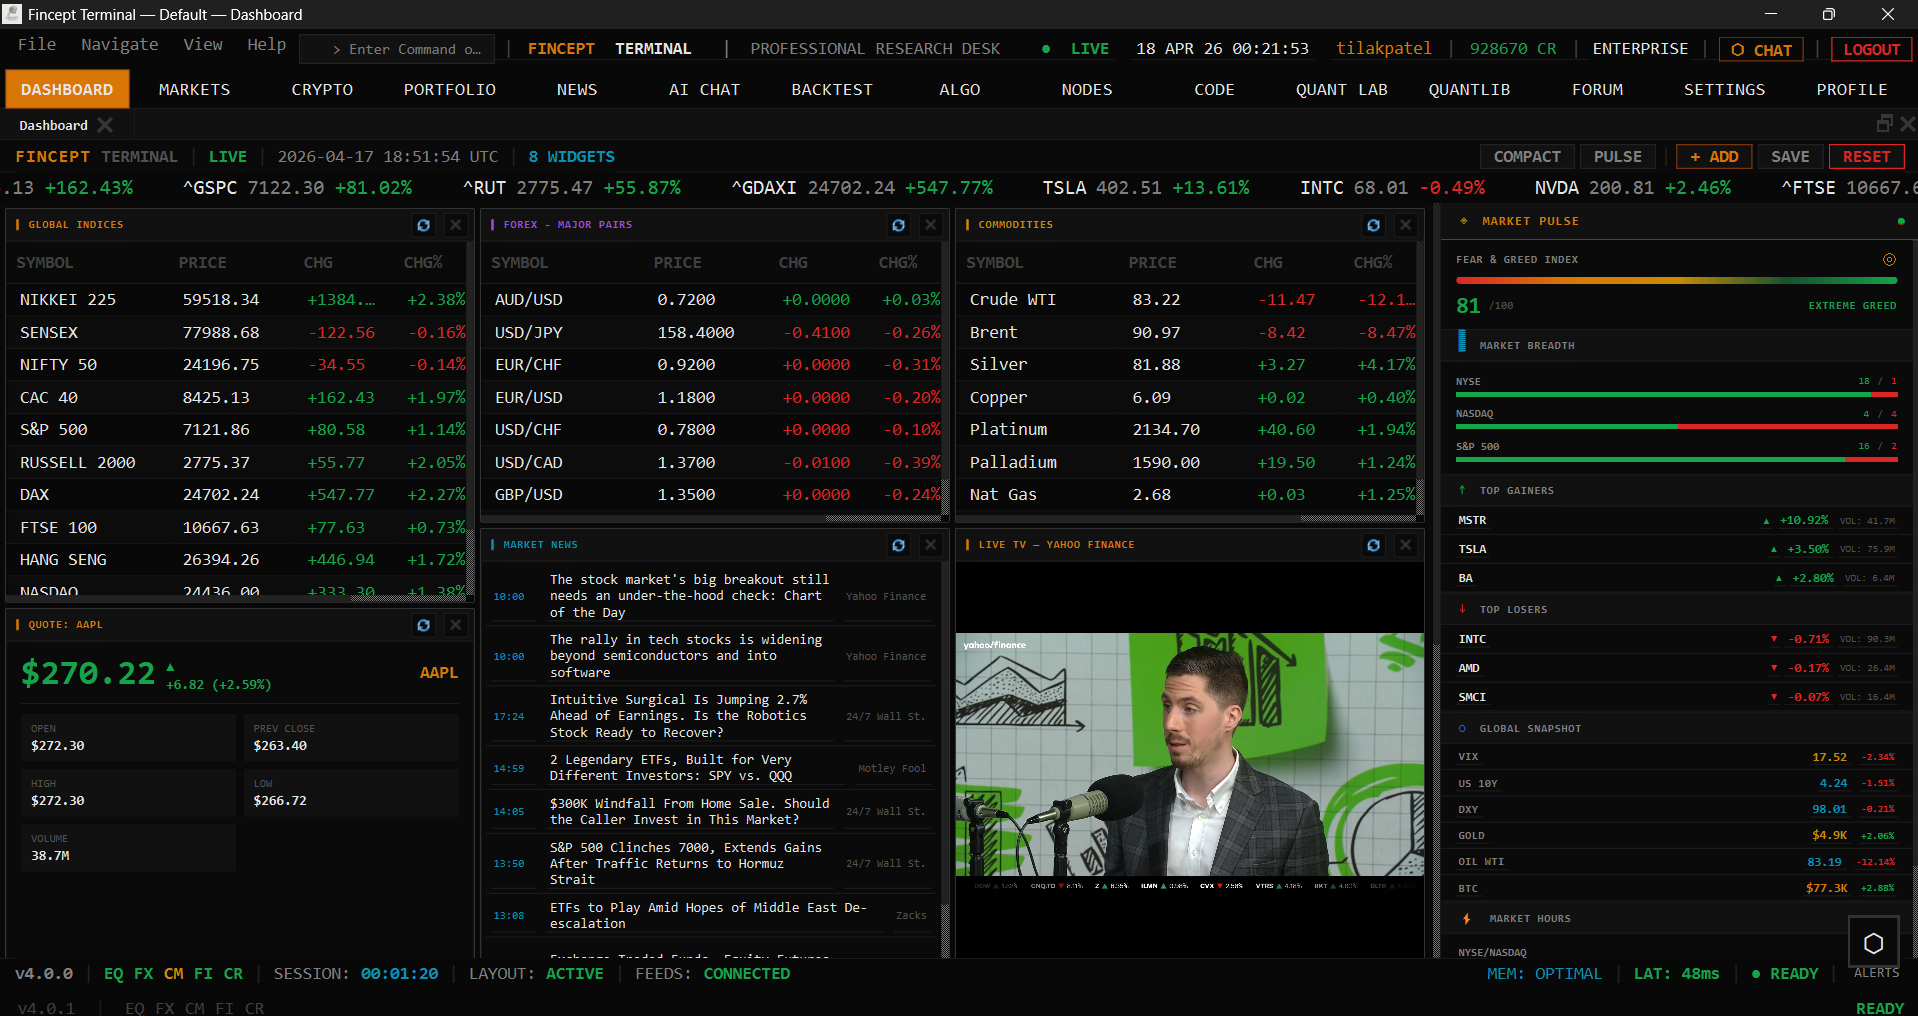Viewport: 1918px width, 1016px height.
Task: Refresh the Market News feed
Action: point(898,545)
